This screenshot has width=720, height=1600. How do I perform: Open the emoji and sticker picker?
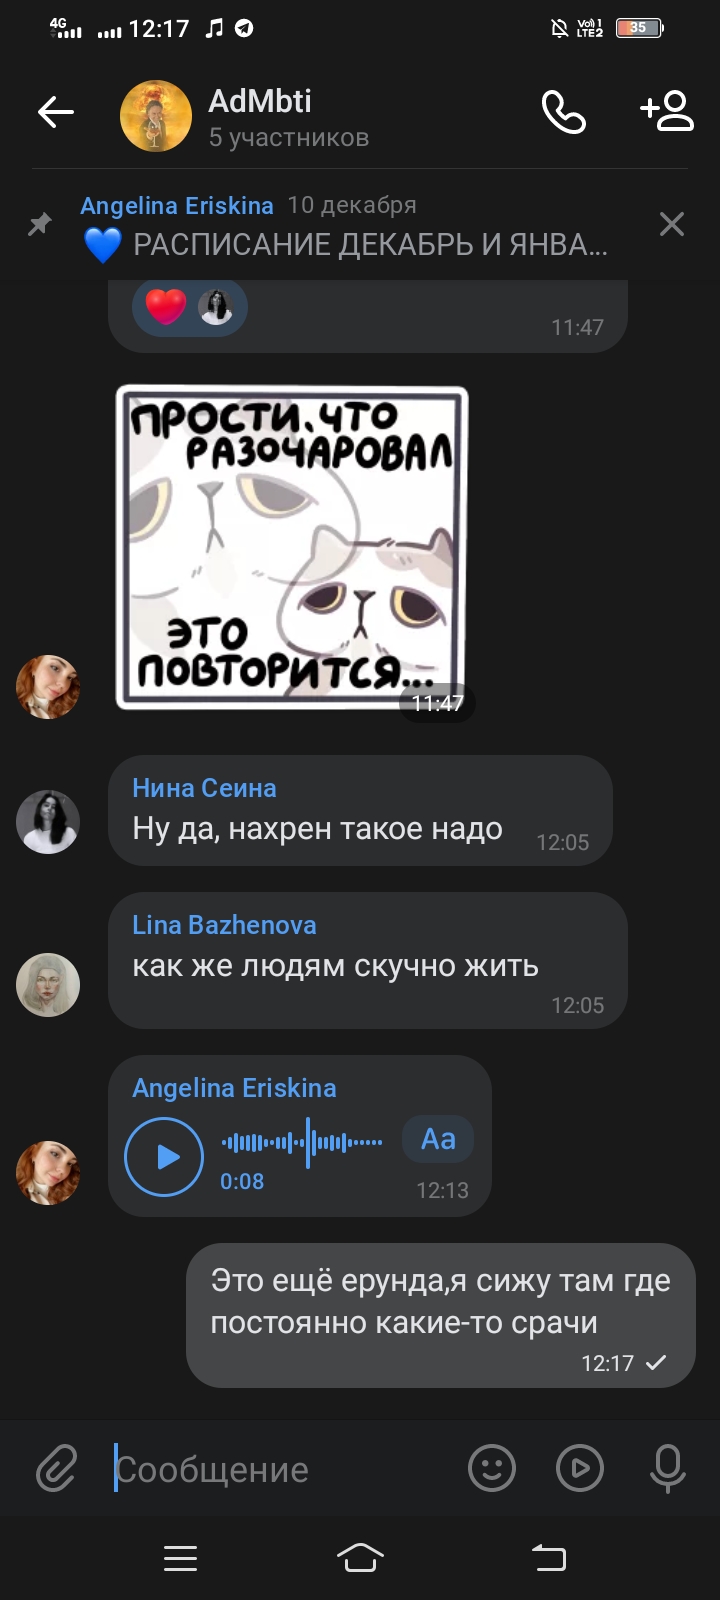click(x=492, y=1469)
